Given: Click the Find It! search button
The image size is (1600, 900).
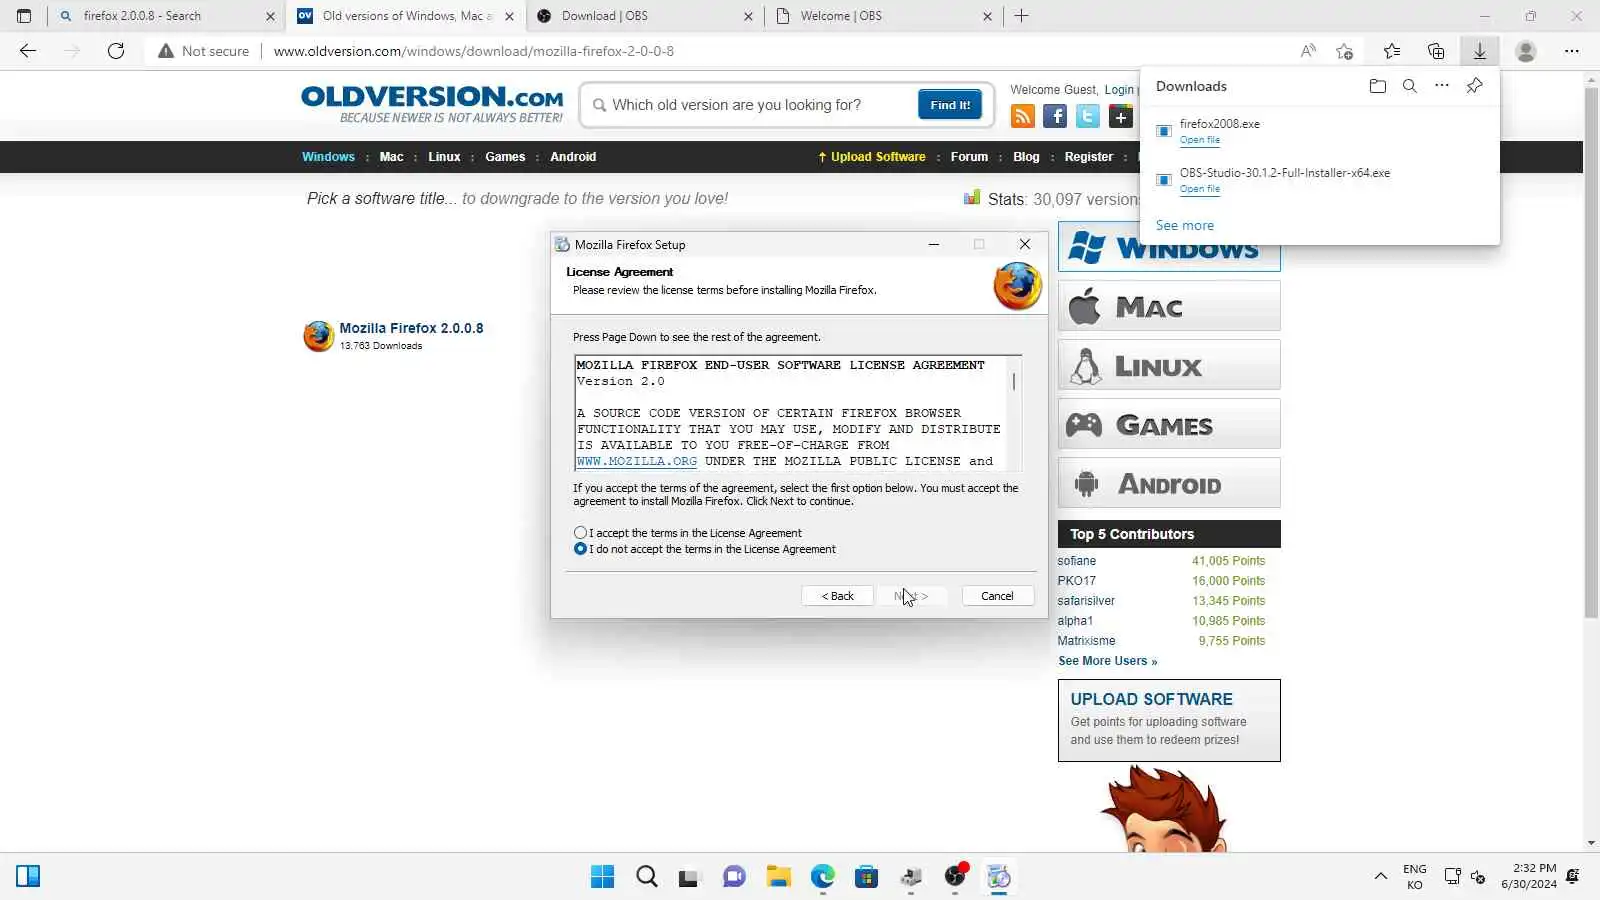Looking at the screenshot, I should (950, 105).
